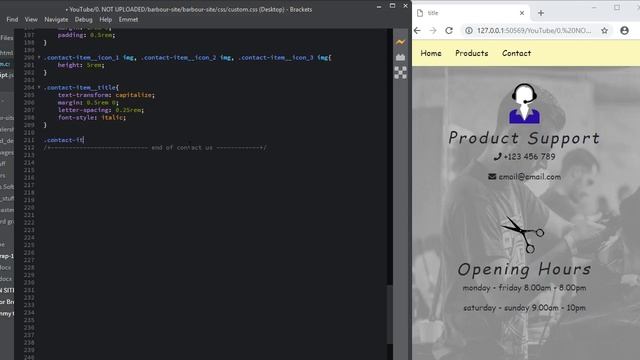Open the Help menu in Brackets
640x360 pixels.
point(106,19)
